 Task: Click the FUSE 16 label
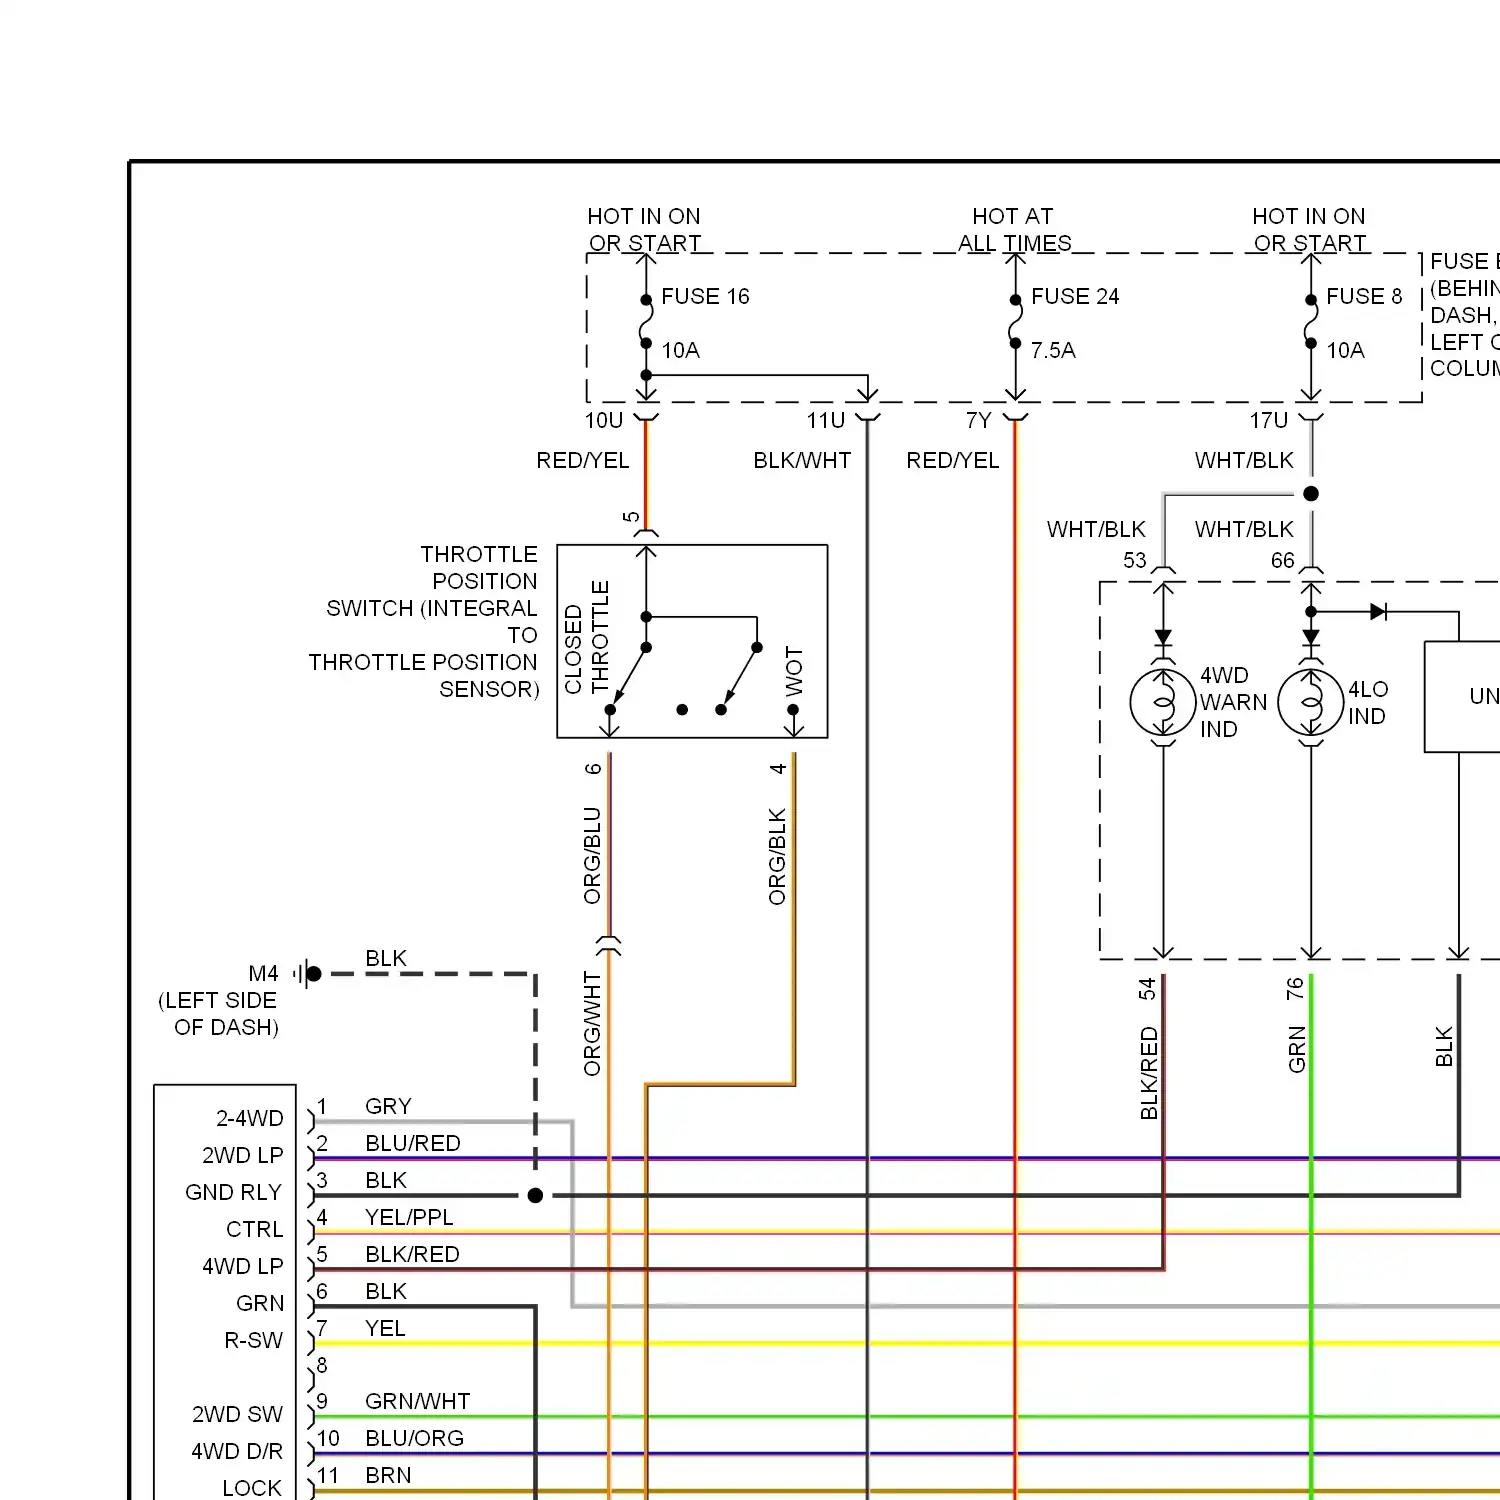pyautogui.click(x=705, y=296)
